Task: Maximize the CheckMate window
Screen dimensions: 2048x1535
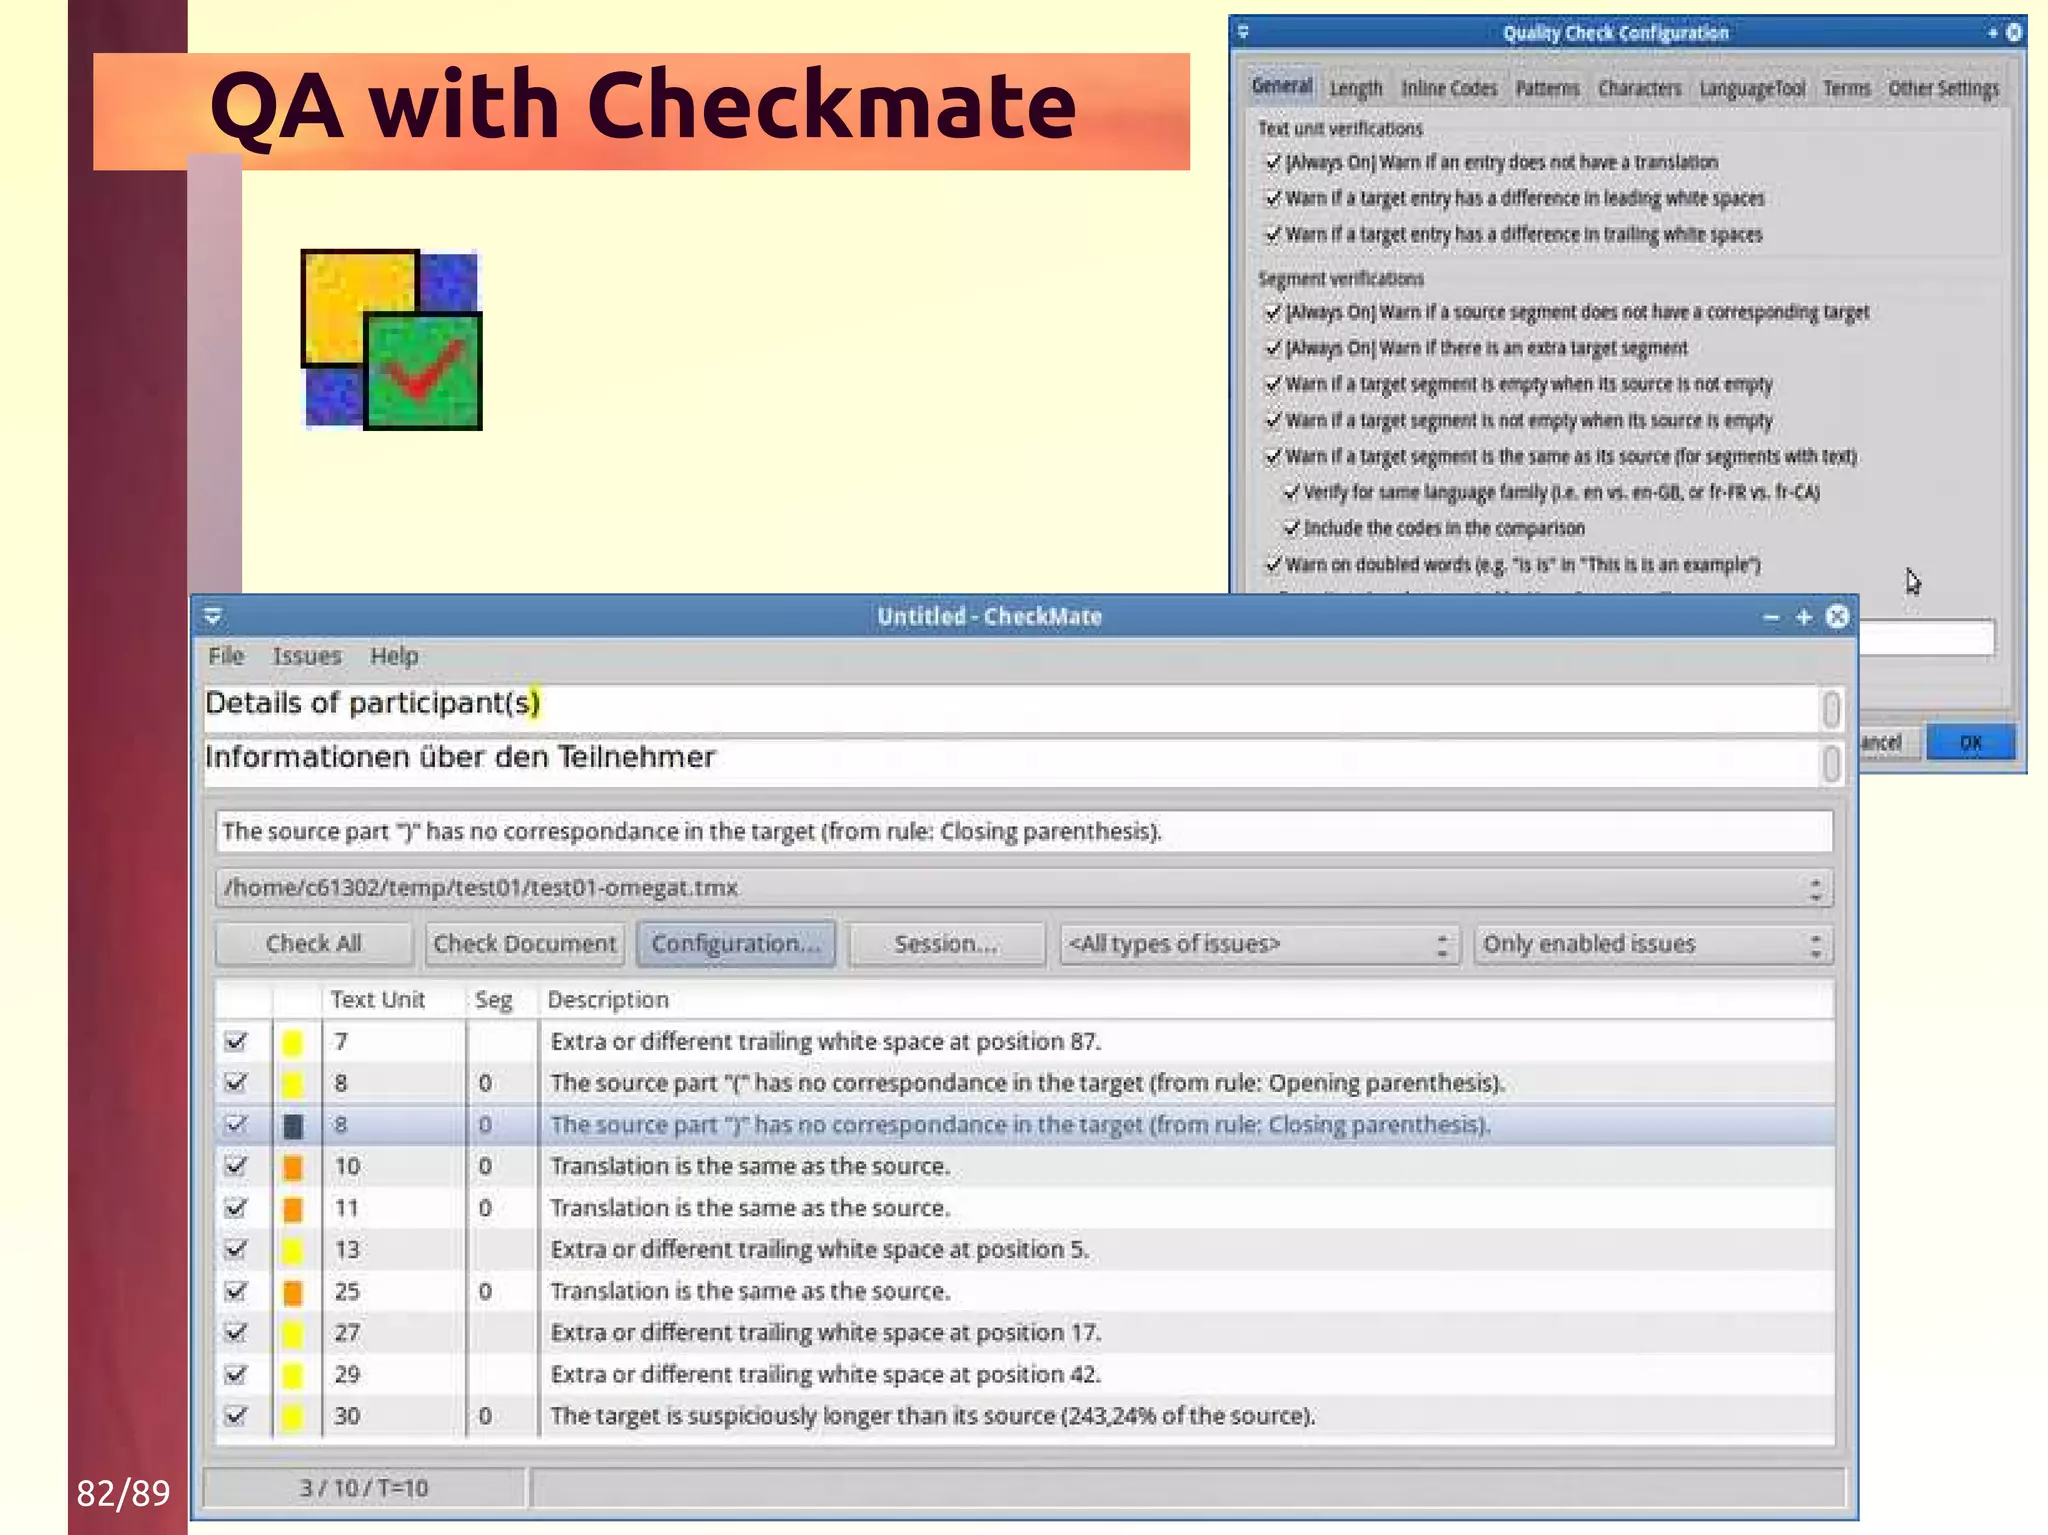Action: [x=1804, y=617]
